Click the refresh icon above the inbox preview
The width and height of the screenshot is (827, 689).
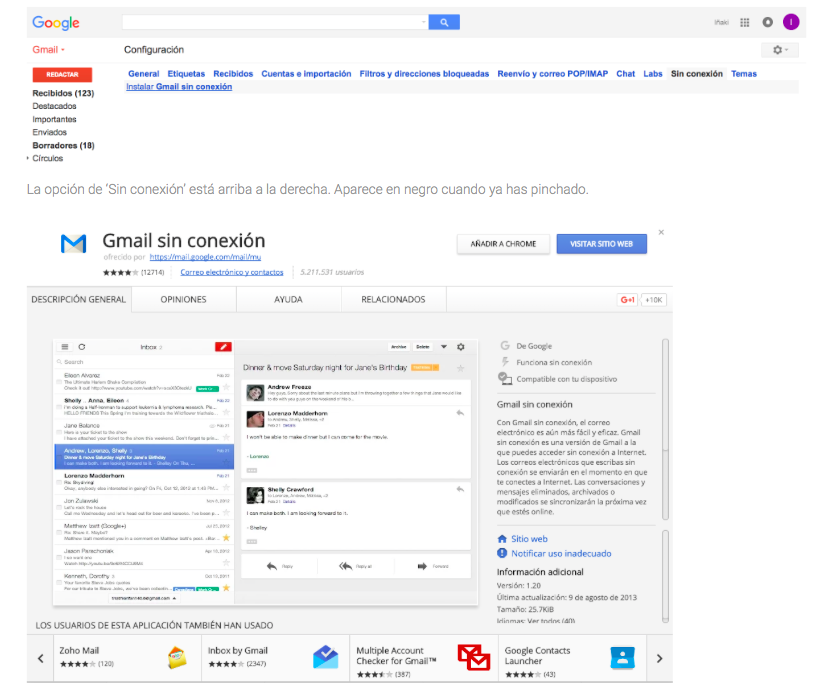pyautogui.click(x=81, y=346)
